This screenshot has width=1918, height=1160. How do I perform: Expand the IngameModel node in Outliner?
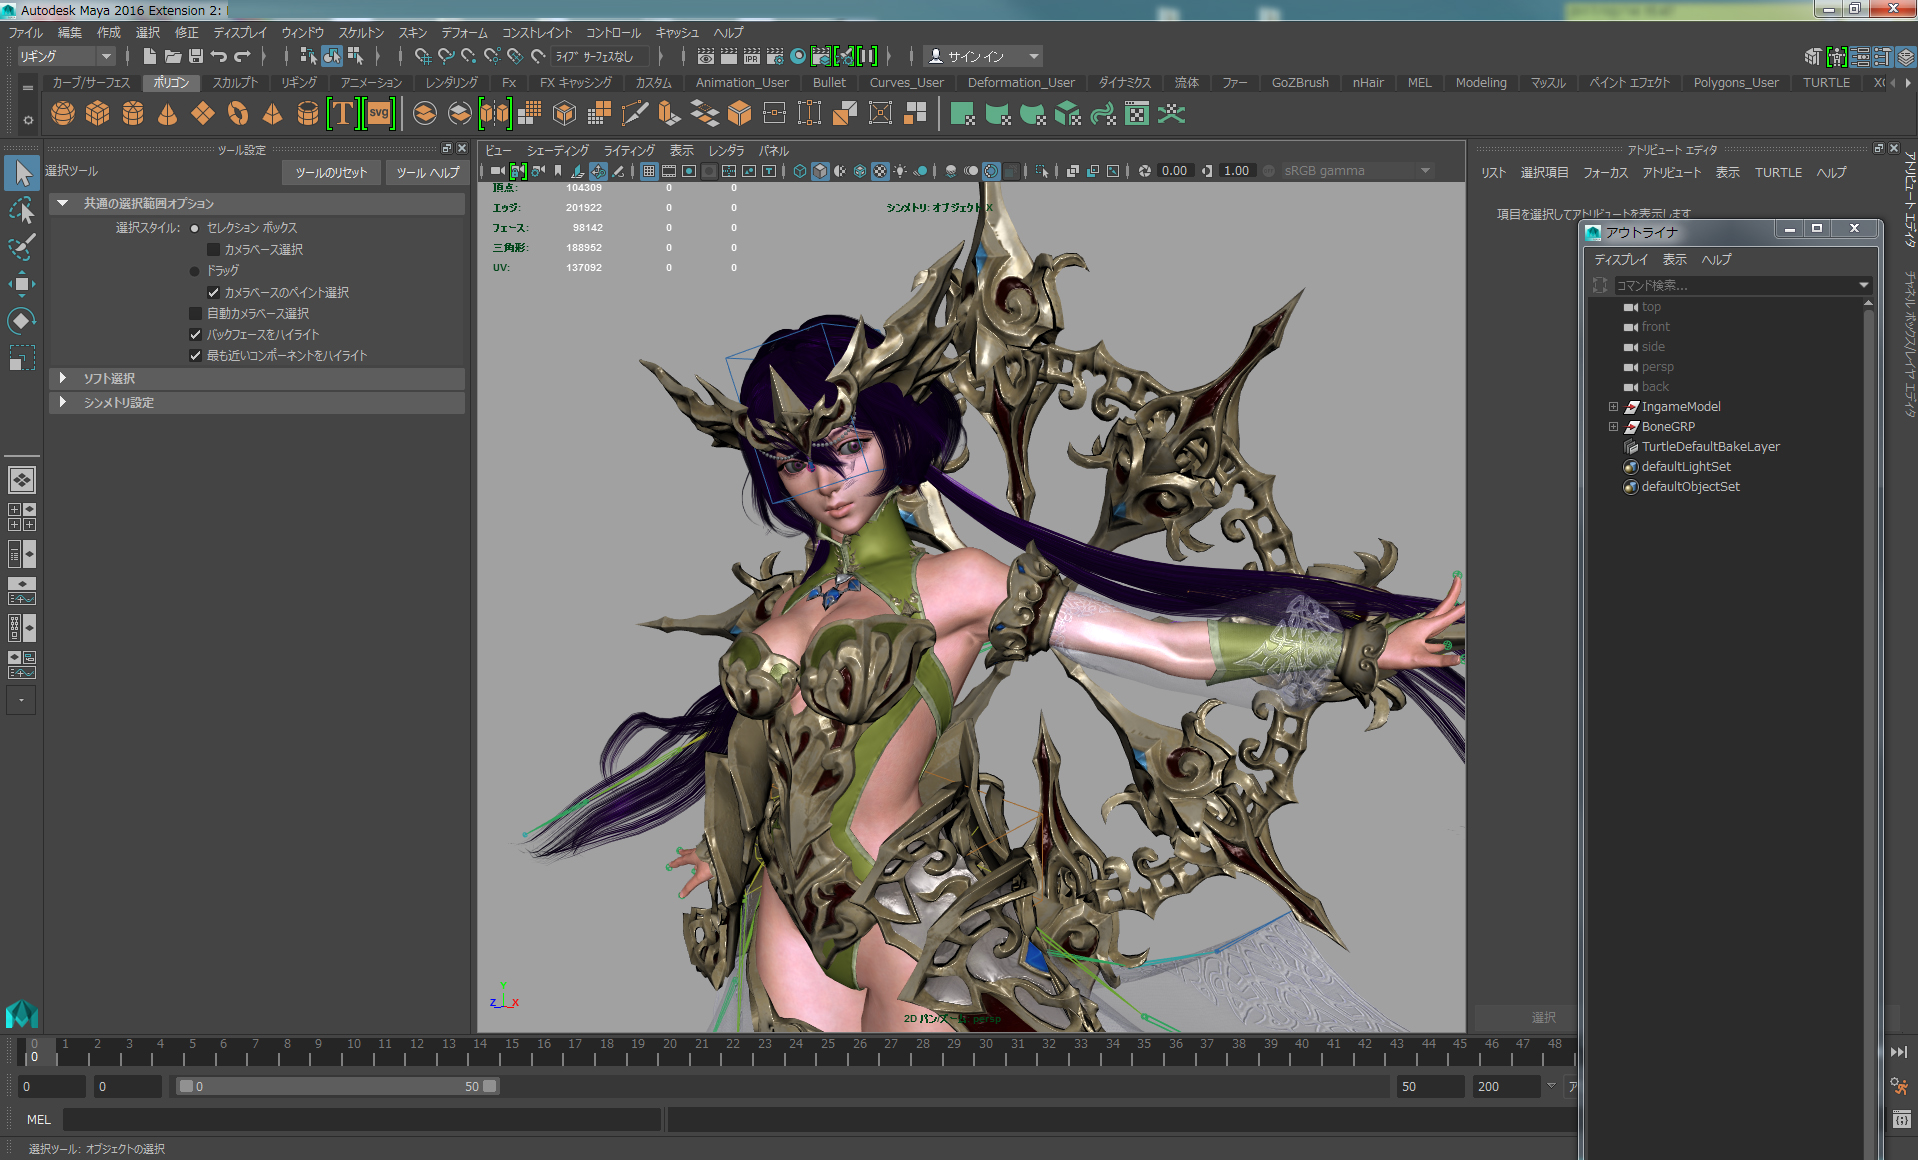click(1613, 407)
